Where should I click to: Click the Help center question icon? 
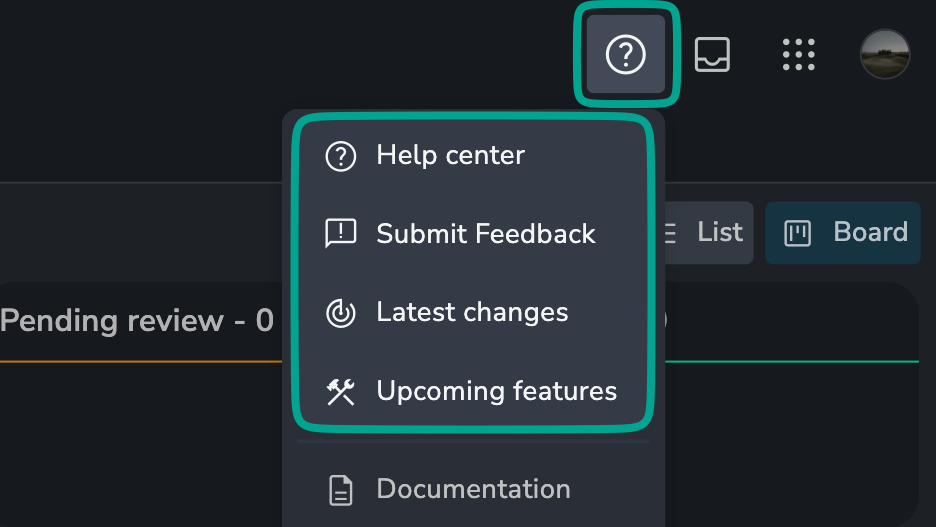[341, 156]
